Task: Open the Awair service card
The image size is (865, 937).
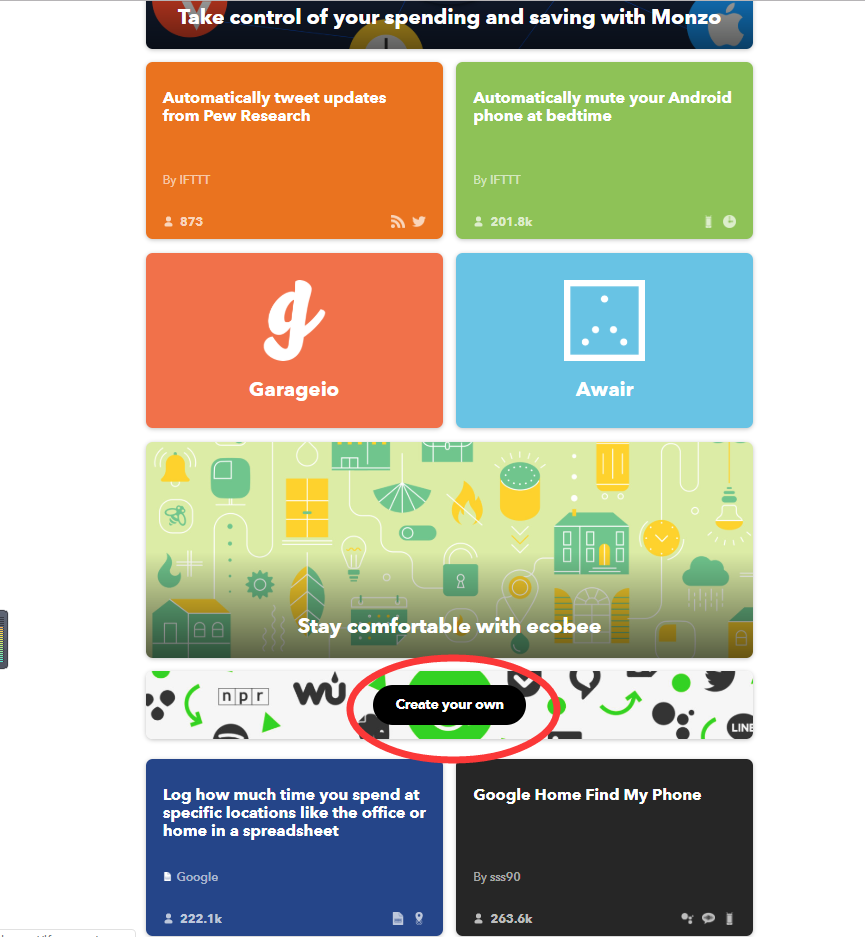Action: (604, 341)
